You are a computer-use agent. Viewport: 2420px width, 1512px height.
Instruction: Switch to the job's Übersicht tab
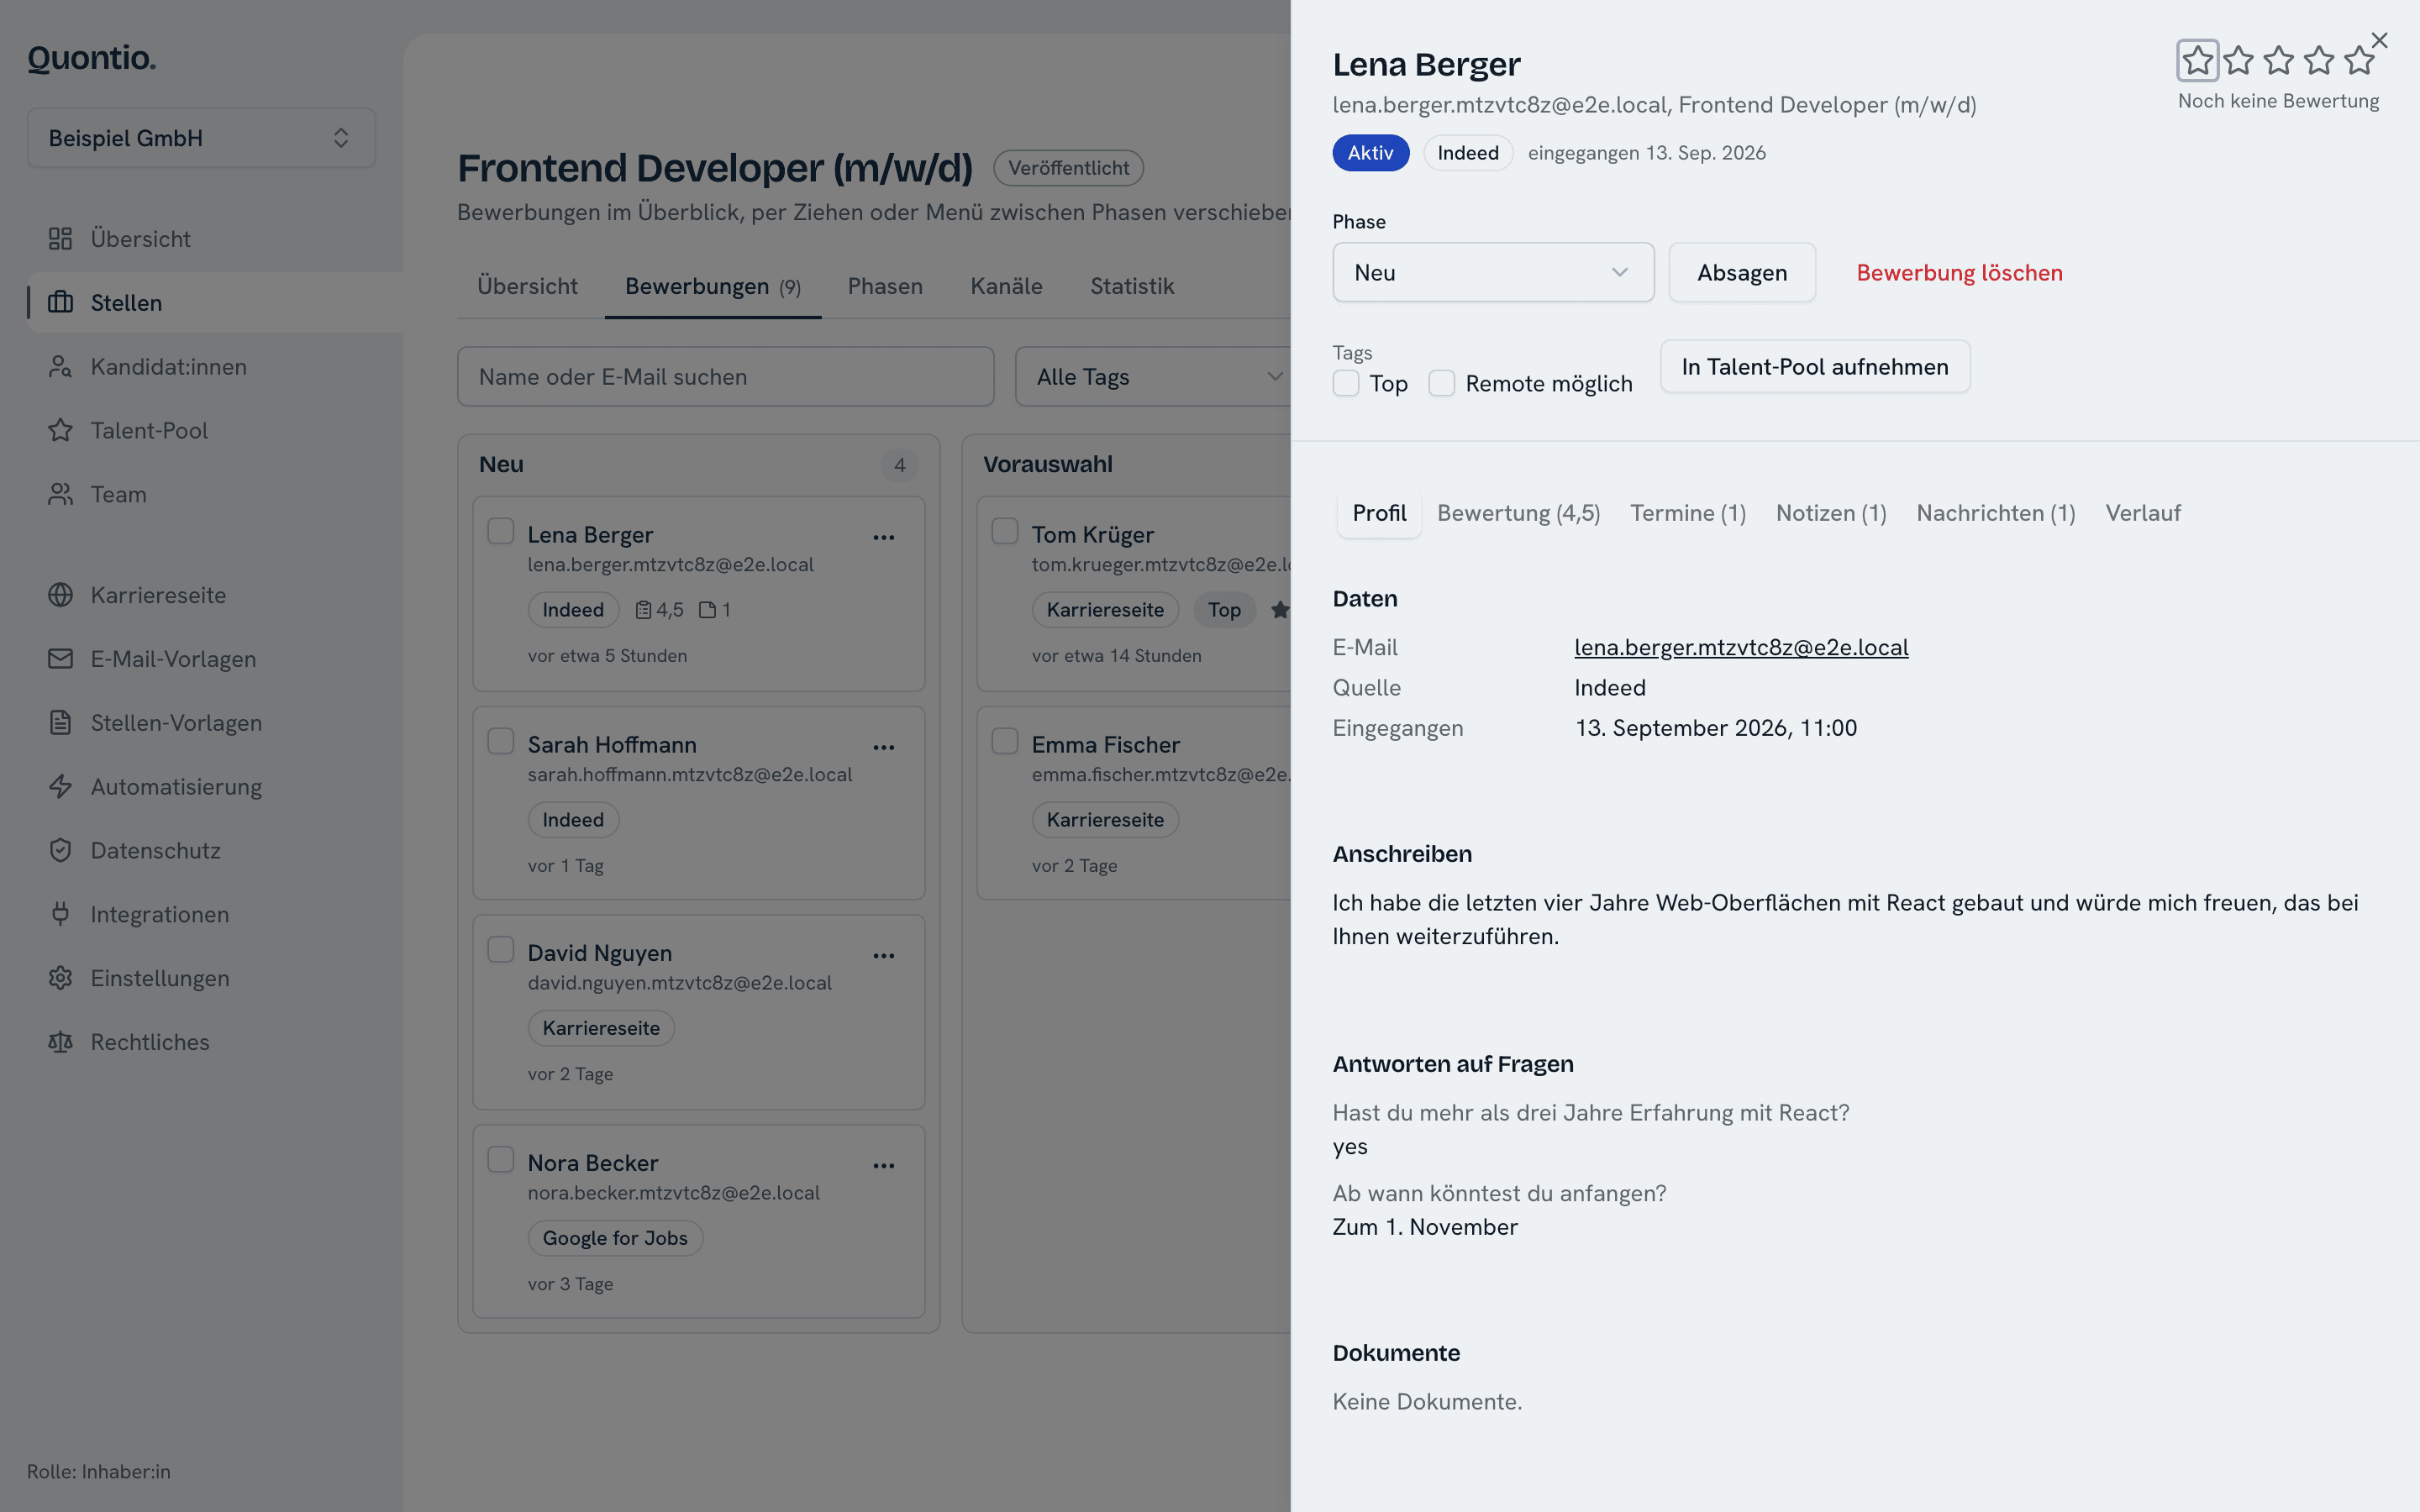point(527,286)
